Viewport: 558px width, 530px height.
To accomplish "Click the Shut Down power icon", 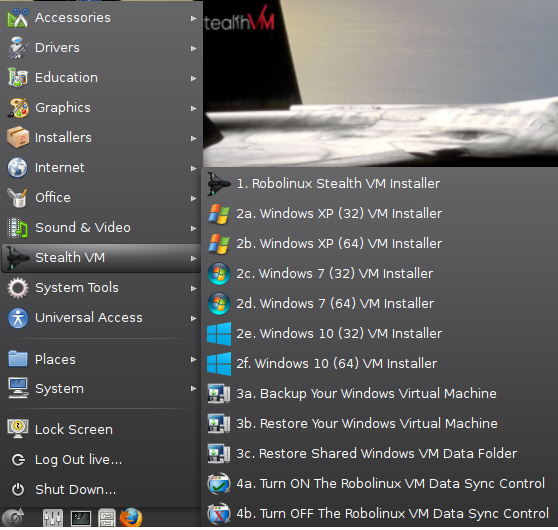I will pos(18,489).
